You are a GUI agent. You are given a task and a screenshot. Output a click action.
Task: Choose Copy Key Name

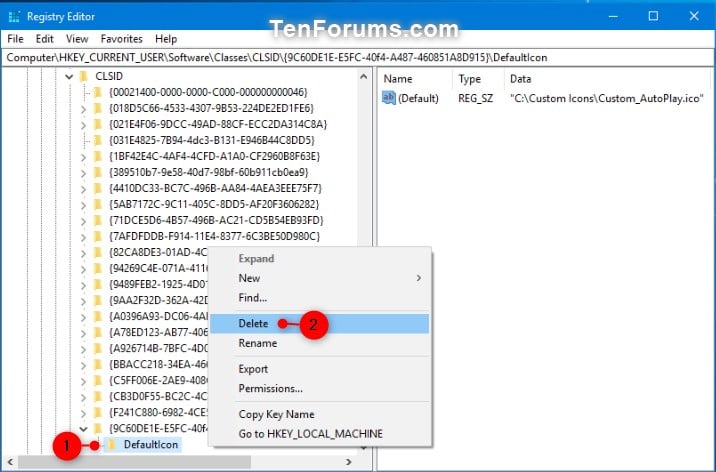pyautogui.click(x=320, y=414)
